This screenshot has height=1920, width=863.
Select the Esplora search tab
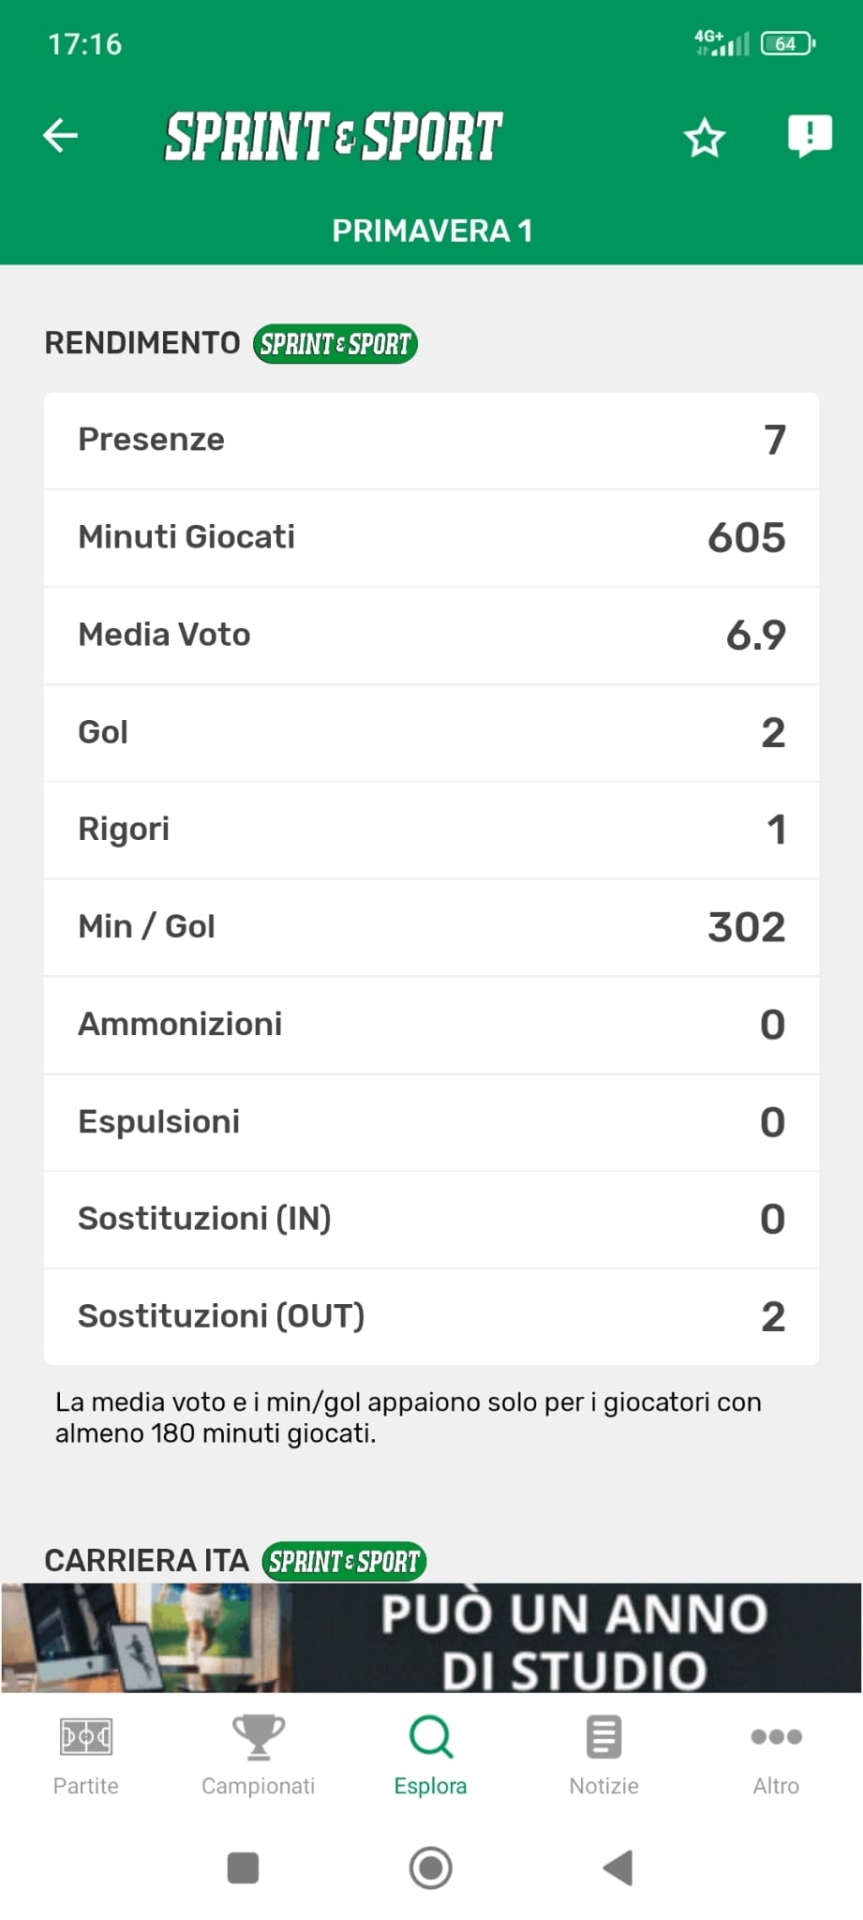click(430, 1755)
